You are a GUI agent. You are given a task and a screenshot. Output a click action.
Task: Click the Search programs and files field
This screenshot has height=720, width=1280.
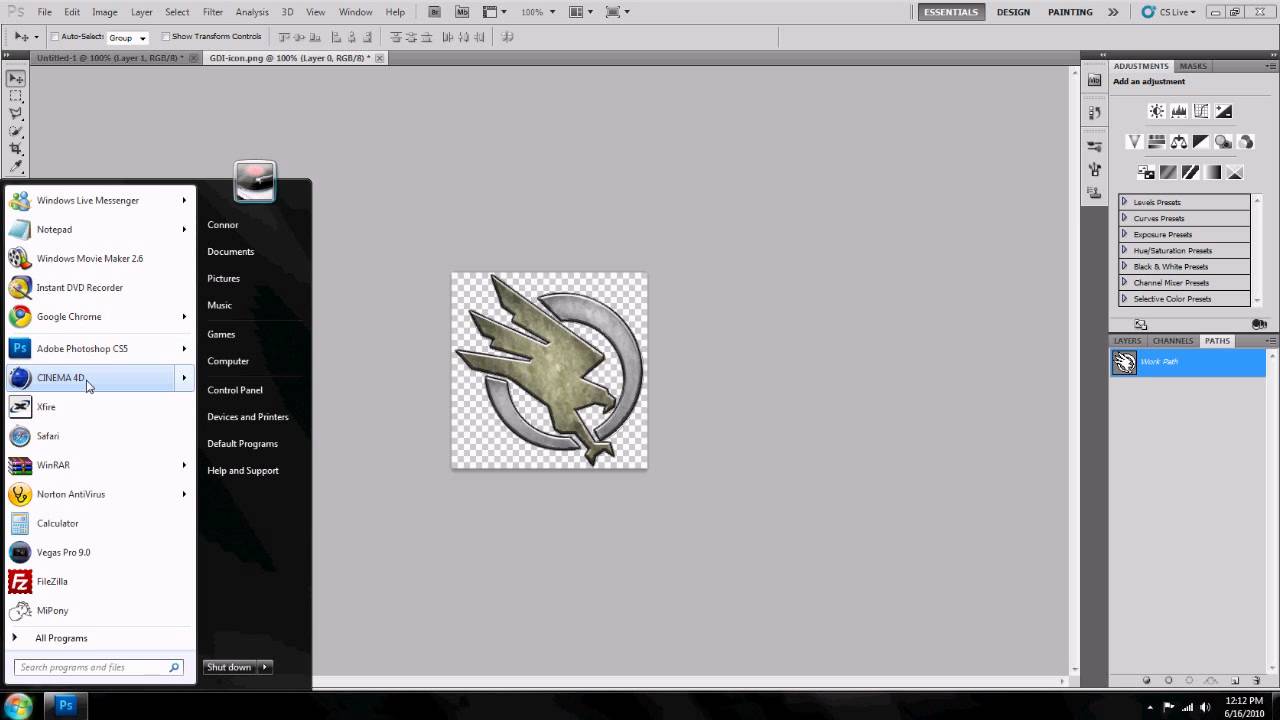pyautogui.click(x=98, y=667)
